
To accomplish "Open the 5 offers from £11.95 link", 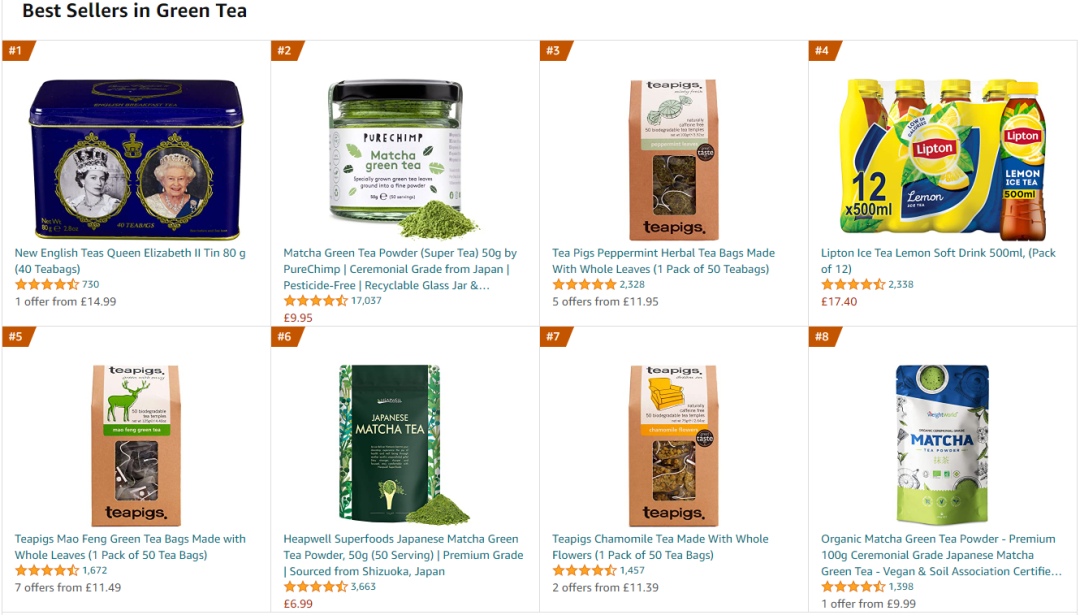I will pos(605,302).
